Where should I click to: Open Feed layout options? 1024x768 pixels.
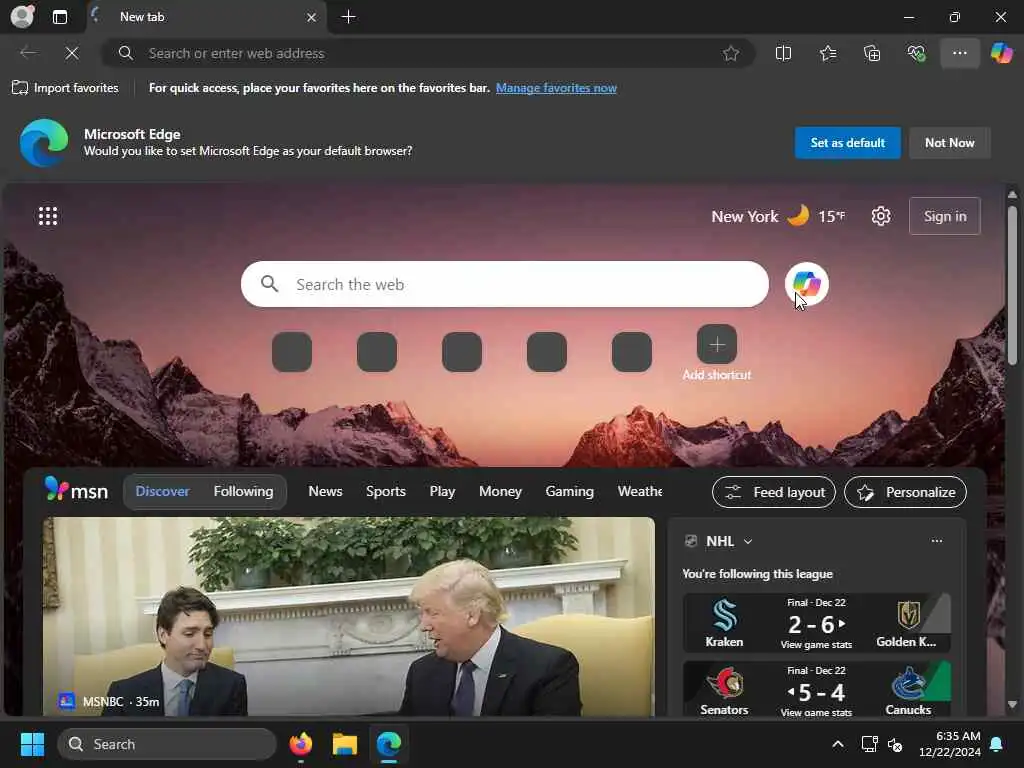click(x=774, y=492)
